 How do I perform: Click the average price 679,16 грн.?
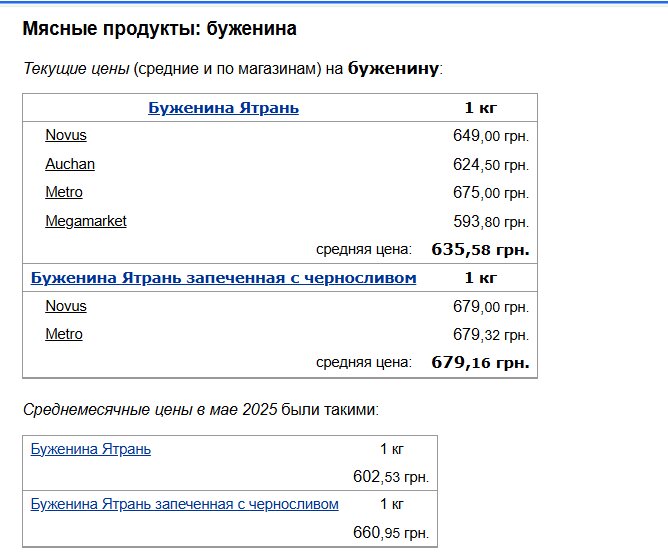[x=480, y=363]
